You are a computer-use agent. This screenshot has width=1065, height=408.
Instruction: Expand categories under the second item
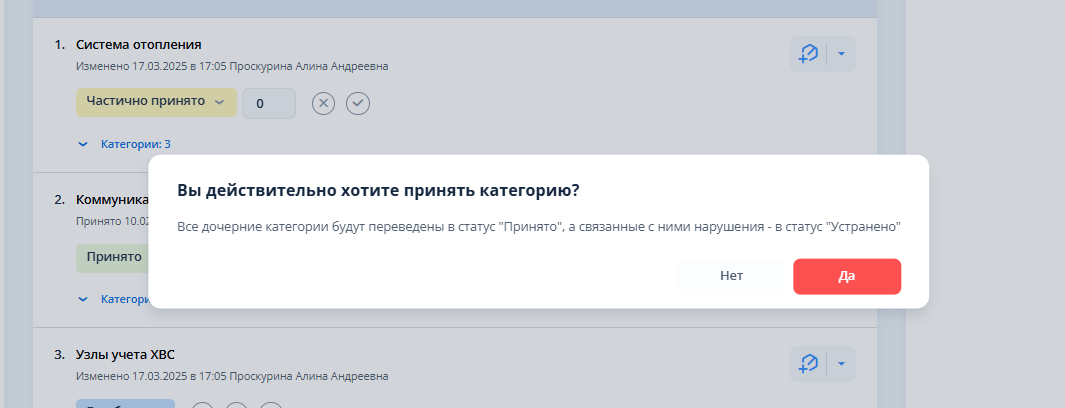pos(112,299)
